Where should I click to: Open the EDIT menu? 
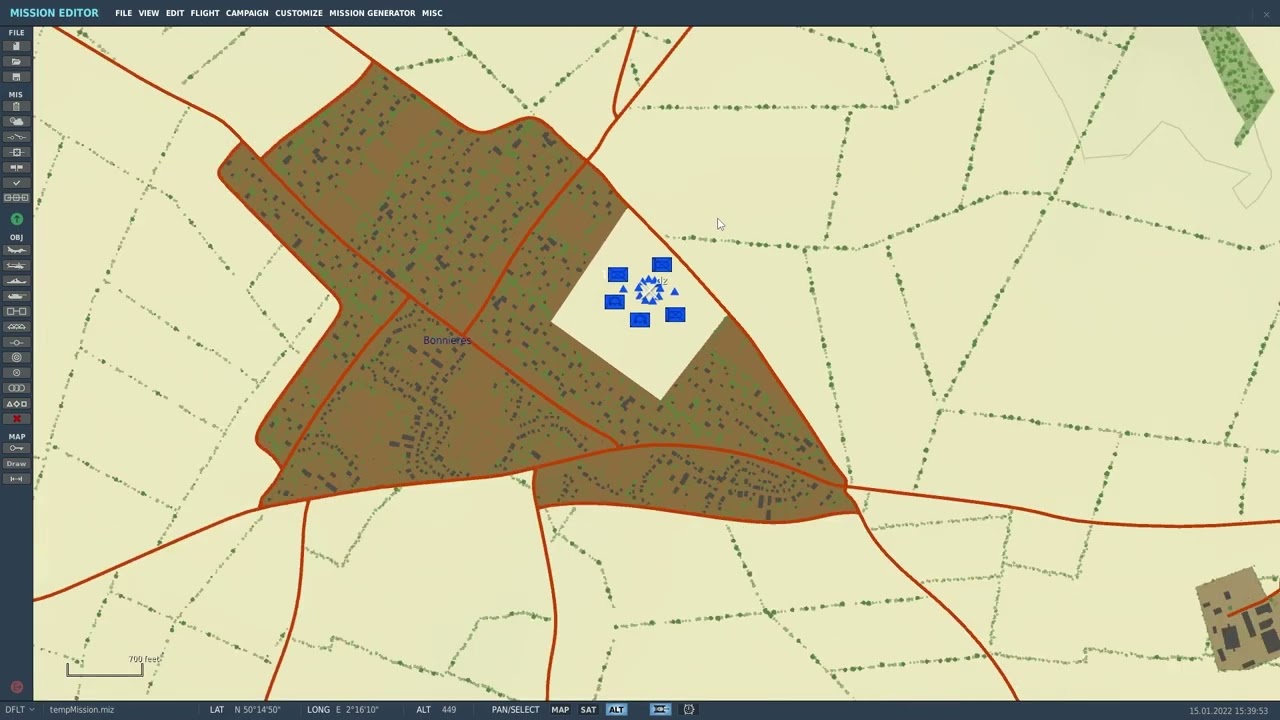pos(175,13)
